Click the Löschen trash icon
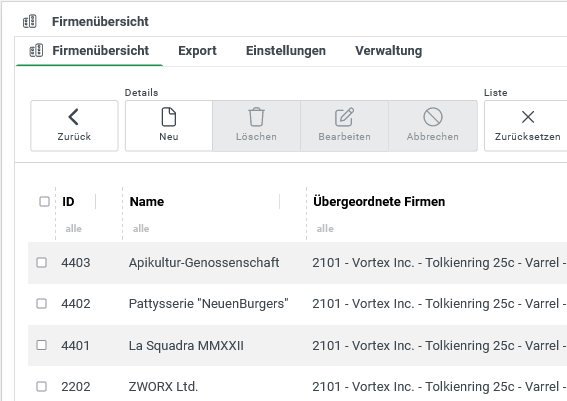 (256, 117)
